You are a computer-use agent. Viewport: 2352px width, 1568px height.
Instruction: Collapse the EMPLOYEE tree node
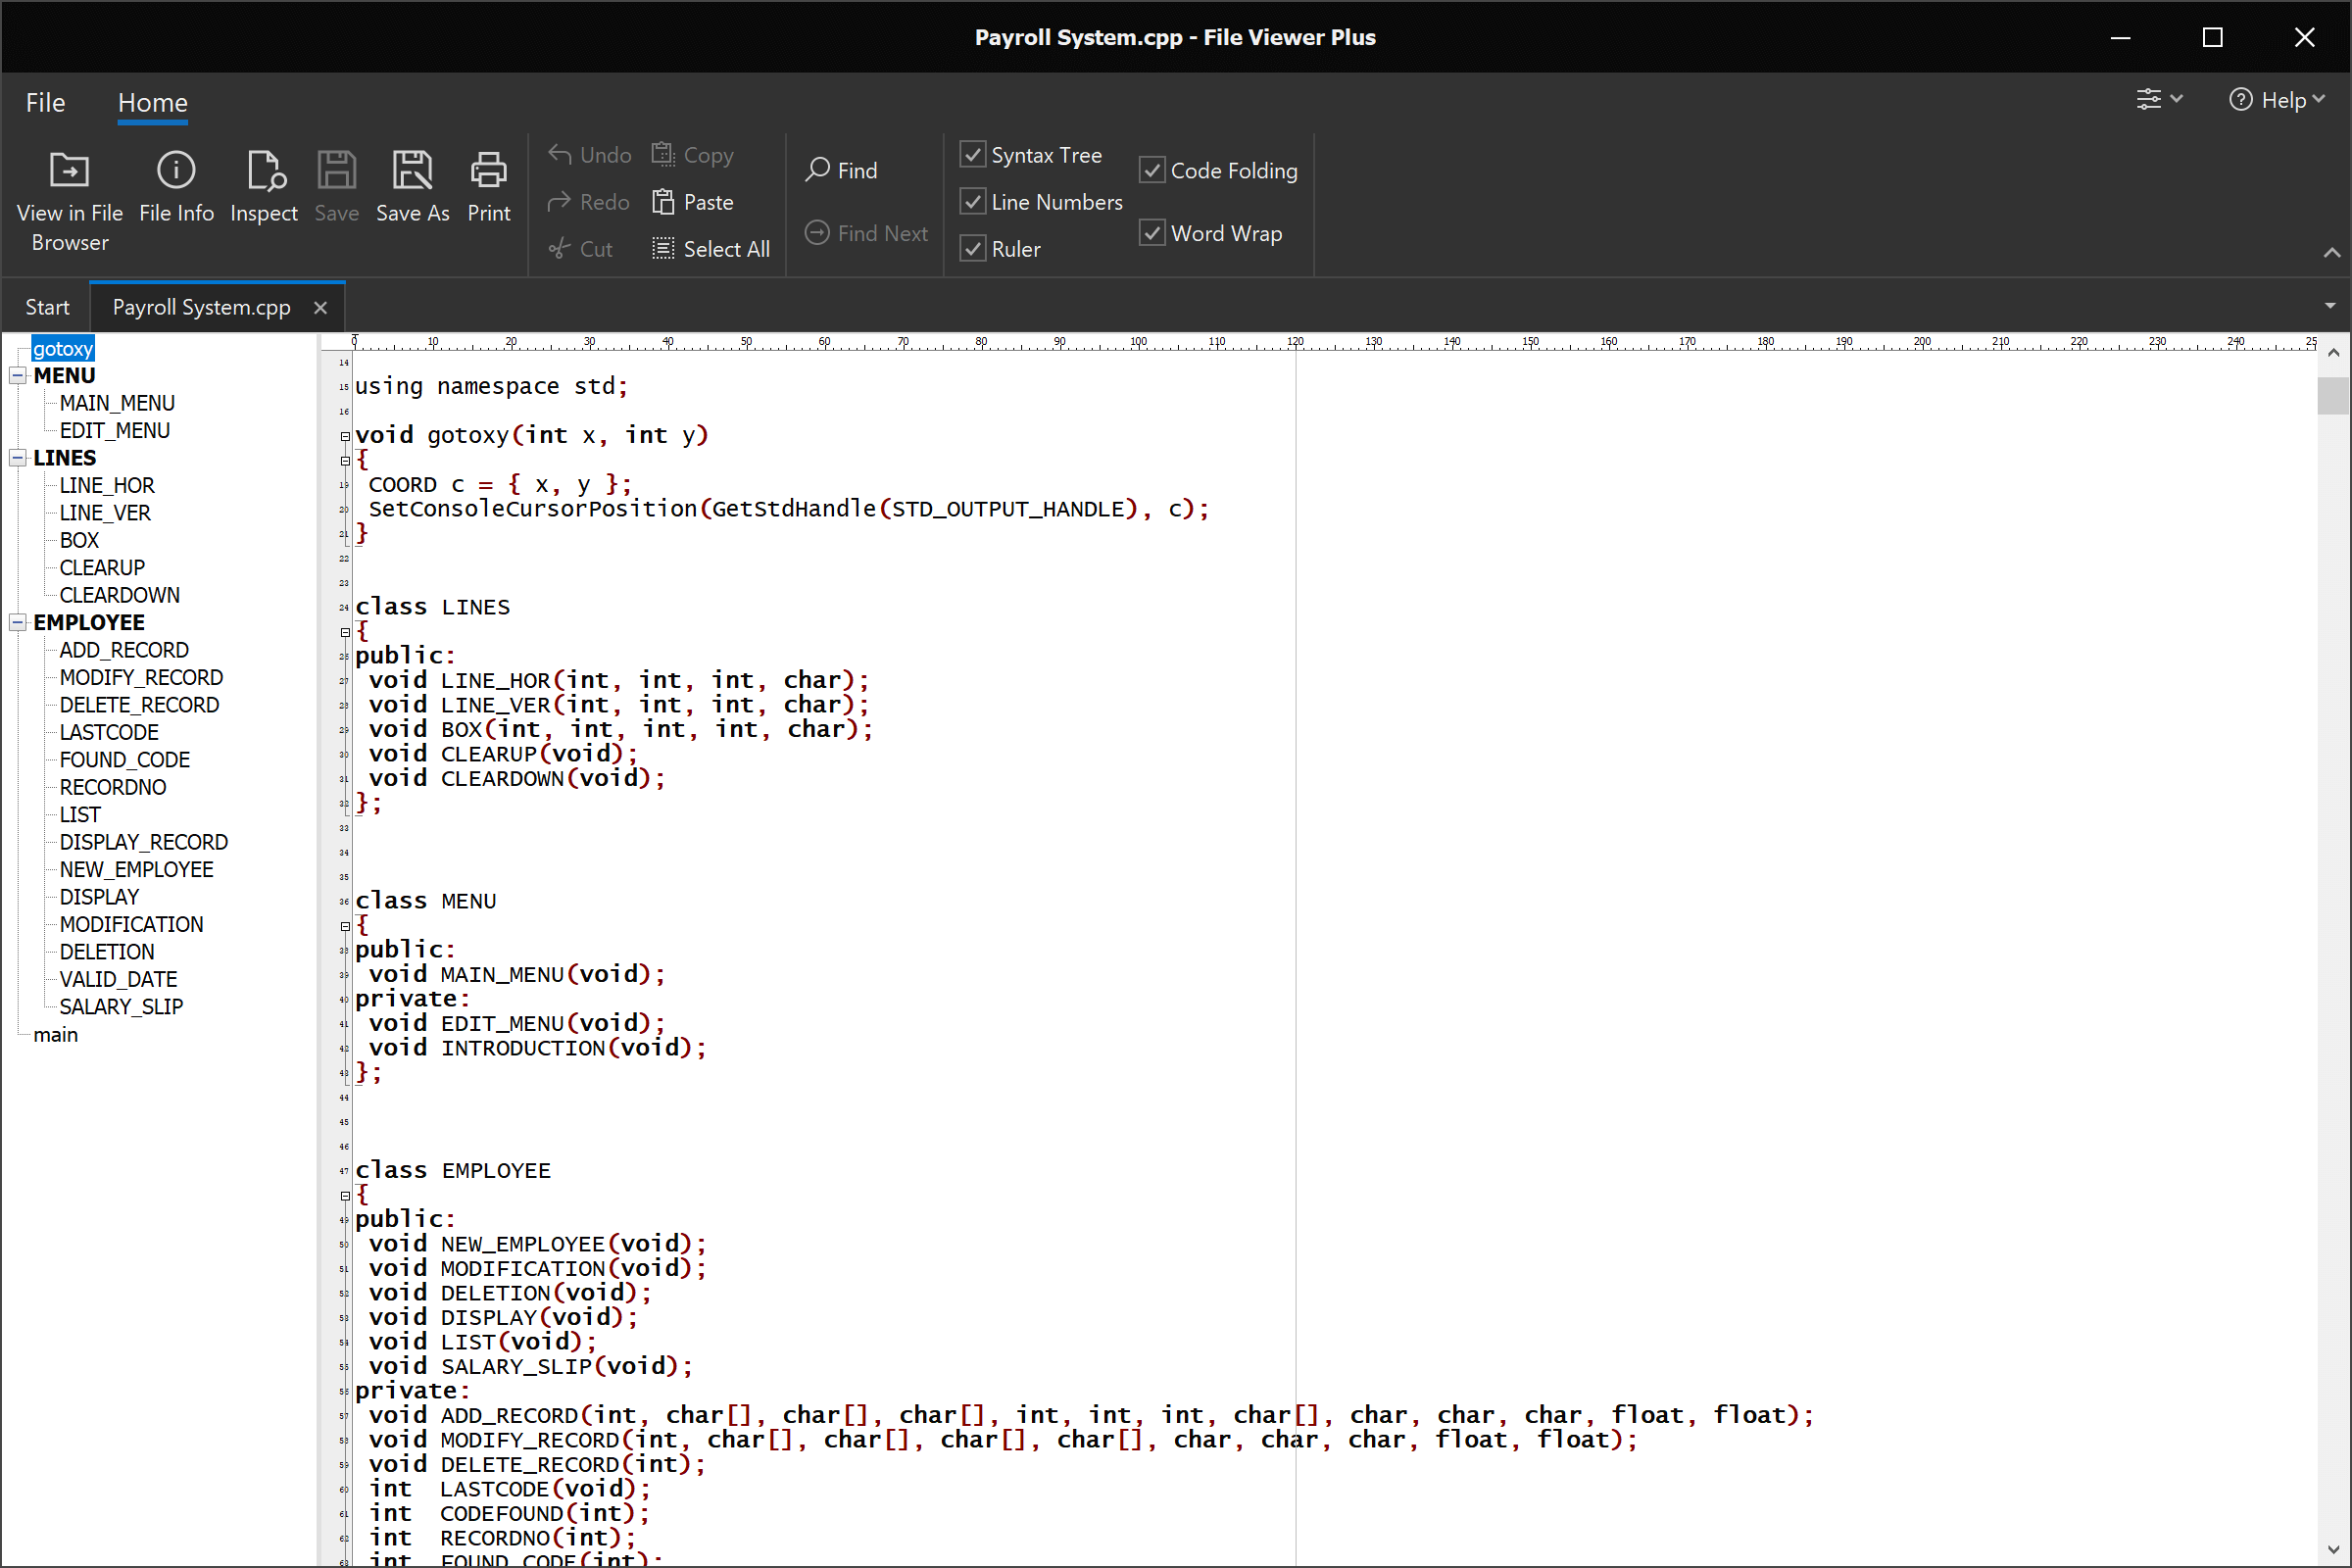coord(17,621)
